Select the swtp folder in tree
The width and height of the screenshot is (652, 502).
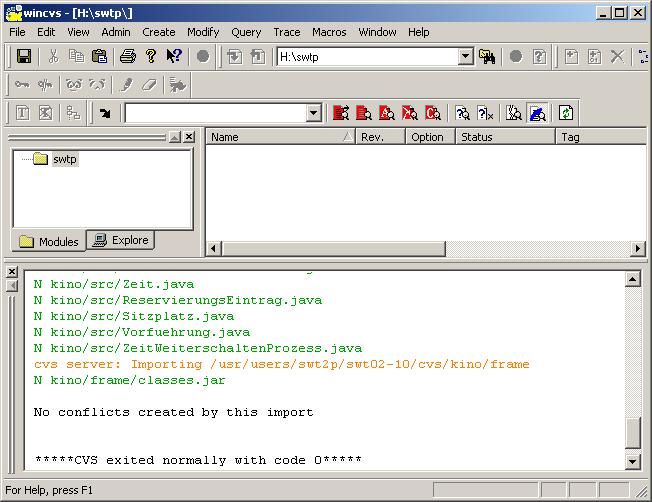pos(65,159)
